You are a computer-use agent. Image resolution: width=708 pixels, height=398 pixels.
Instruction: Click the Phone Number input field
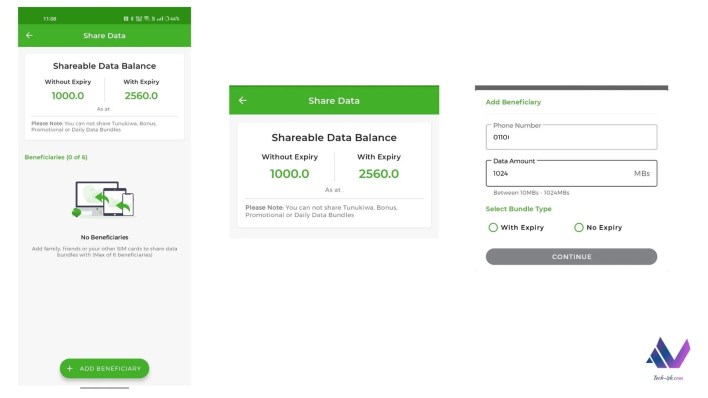571,137
